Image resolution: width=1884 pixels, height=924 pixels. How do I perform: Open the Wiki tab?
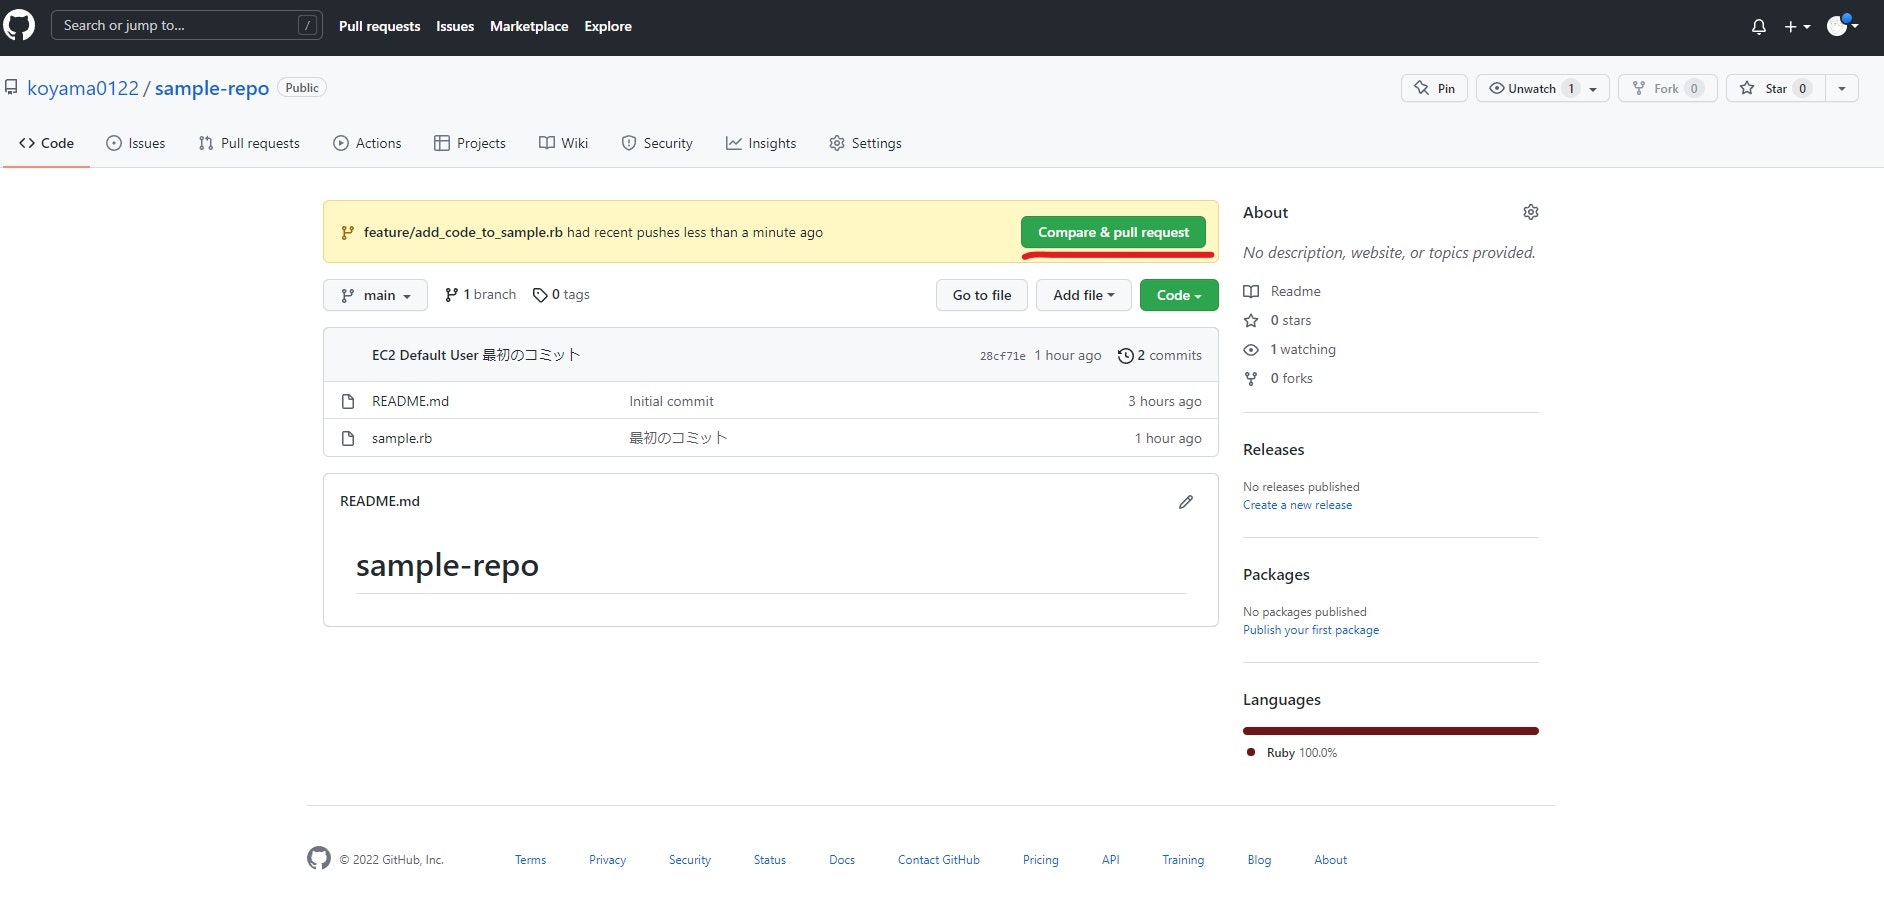pos(564,143)
